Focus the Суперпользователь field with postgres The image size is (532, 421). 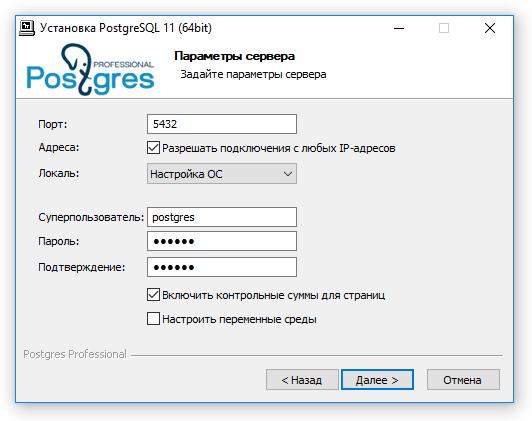[x=222, y=217]
